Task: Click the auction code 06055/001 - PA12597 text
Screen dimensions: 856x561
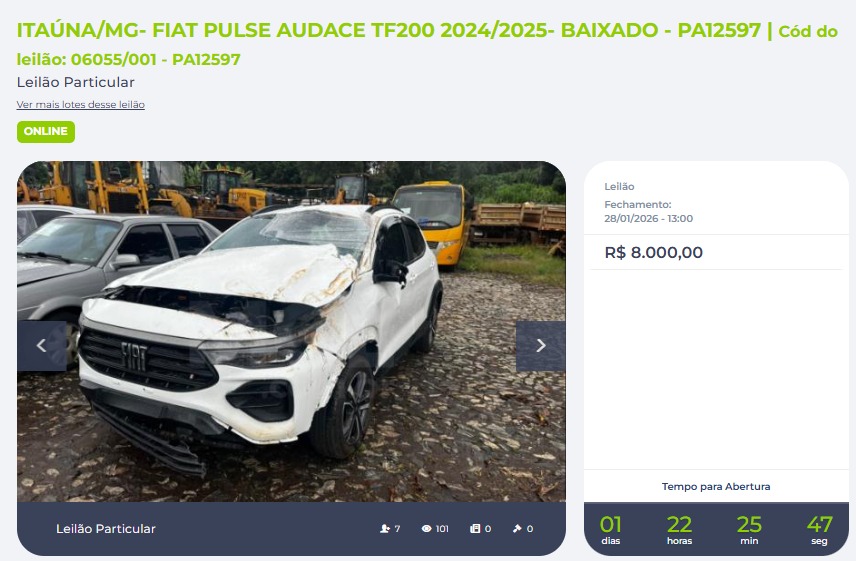Action: coord(156,59)
